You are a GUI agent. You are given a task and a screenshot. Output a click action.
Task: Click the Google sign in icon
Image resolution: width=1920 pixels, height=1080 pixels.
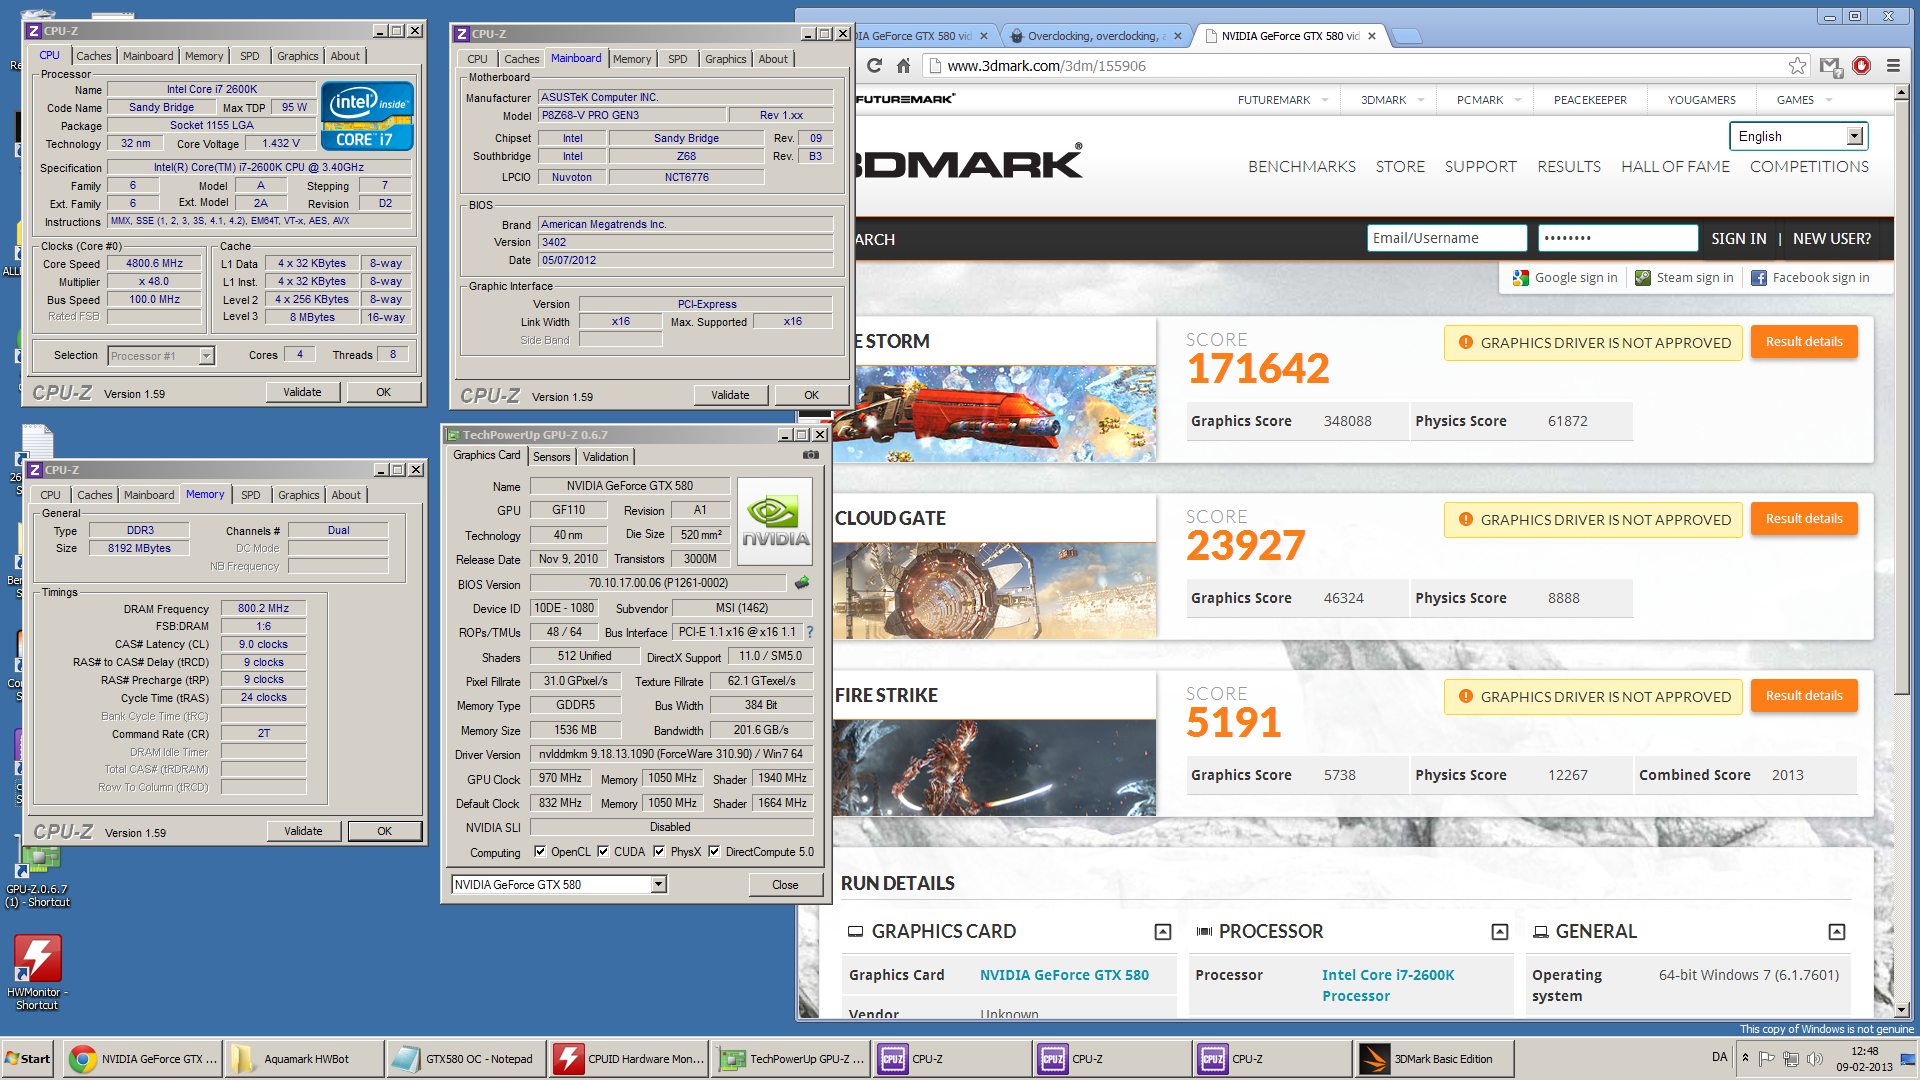pos(1521,278)
